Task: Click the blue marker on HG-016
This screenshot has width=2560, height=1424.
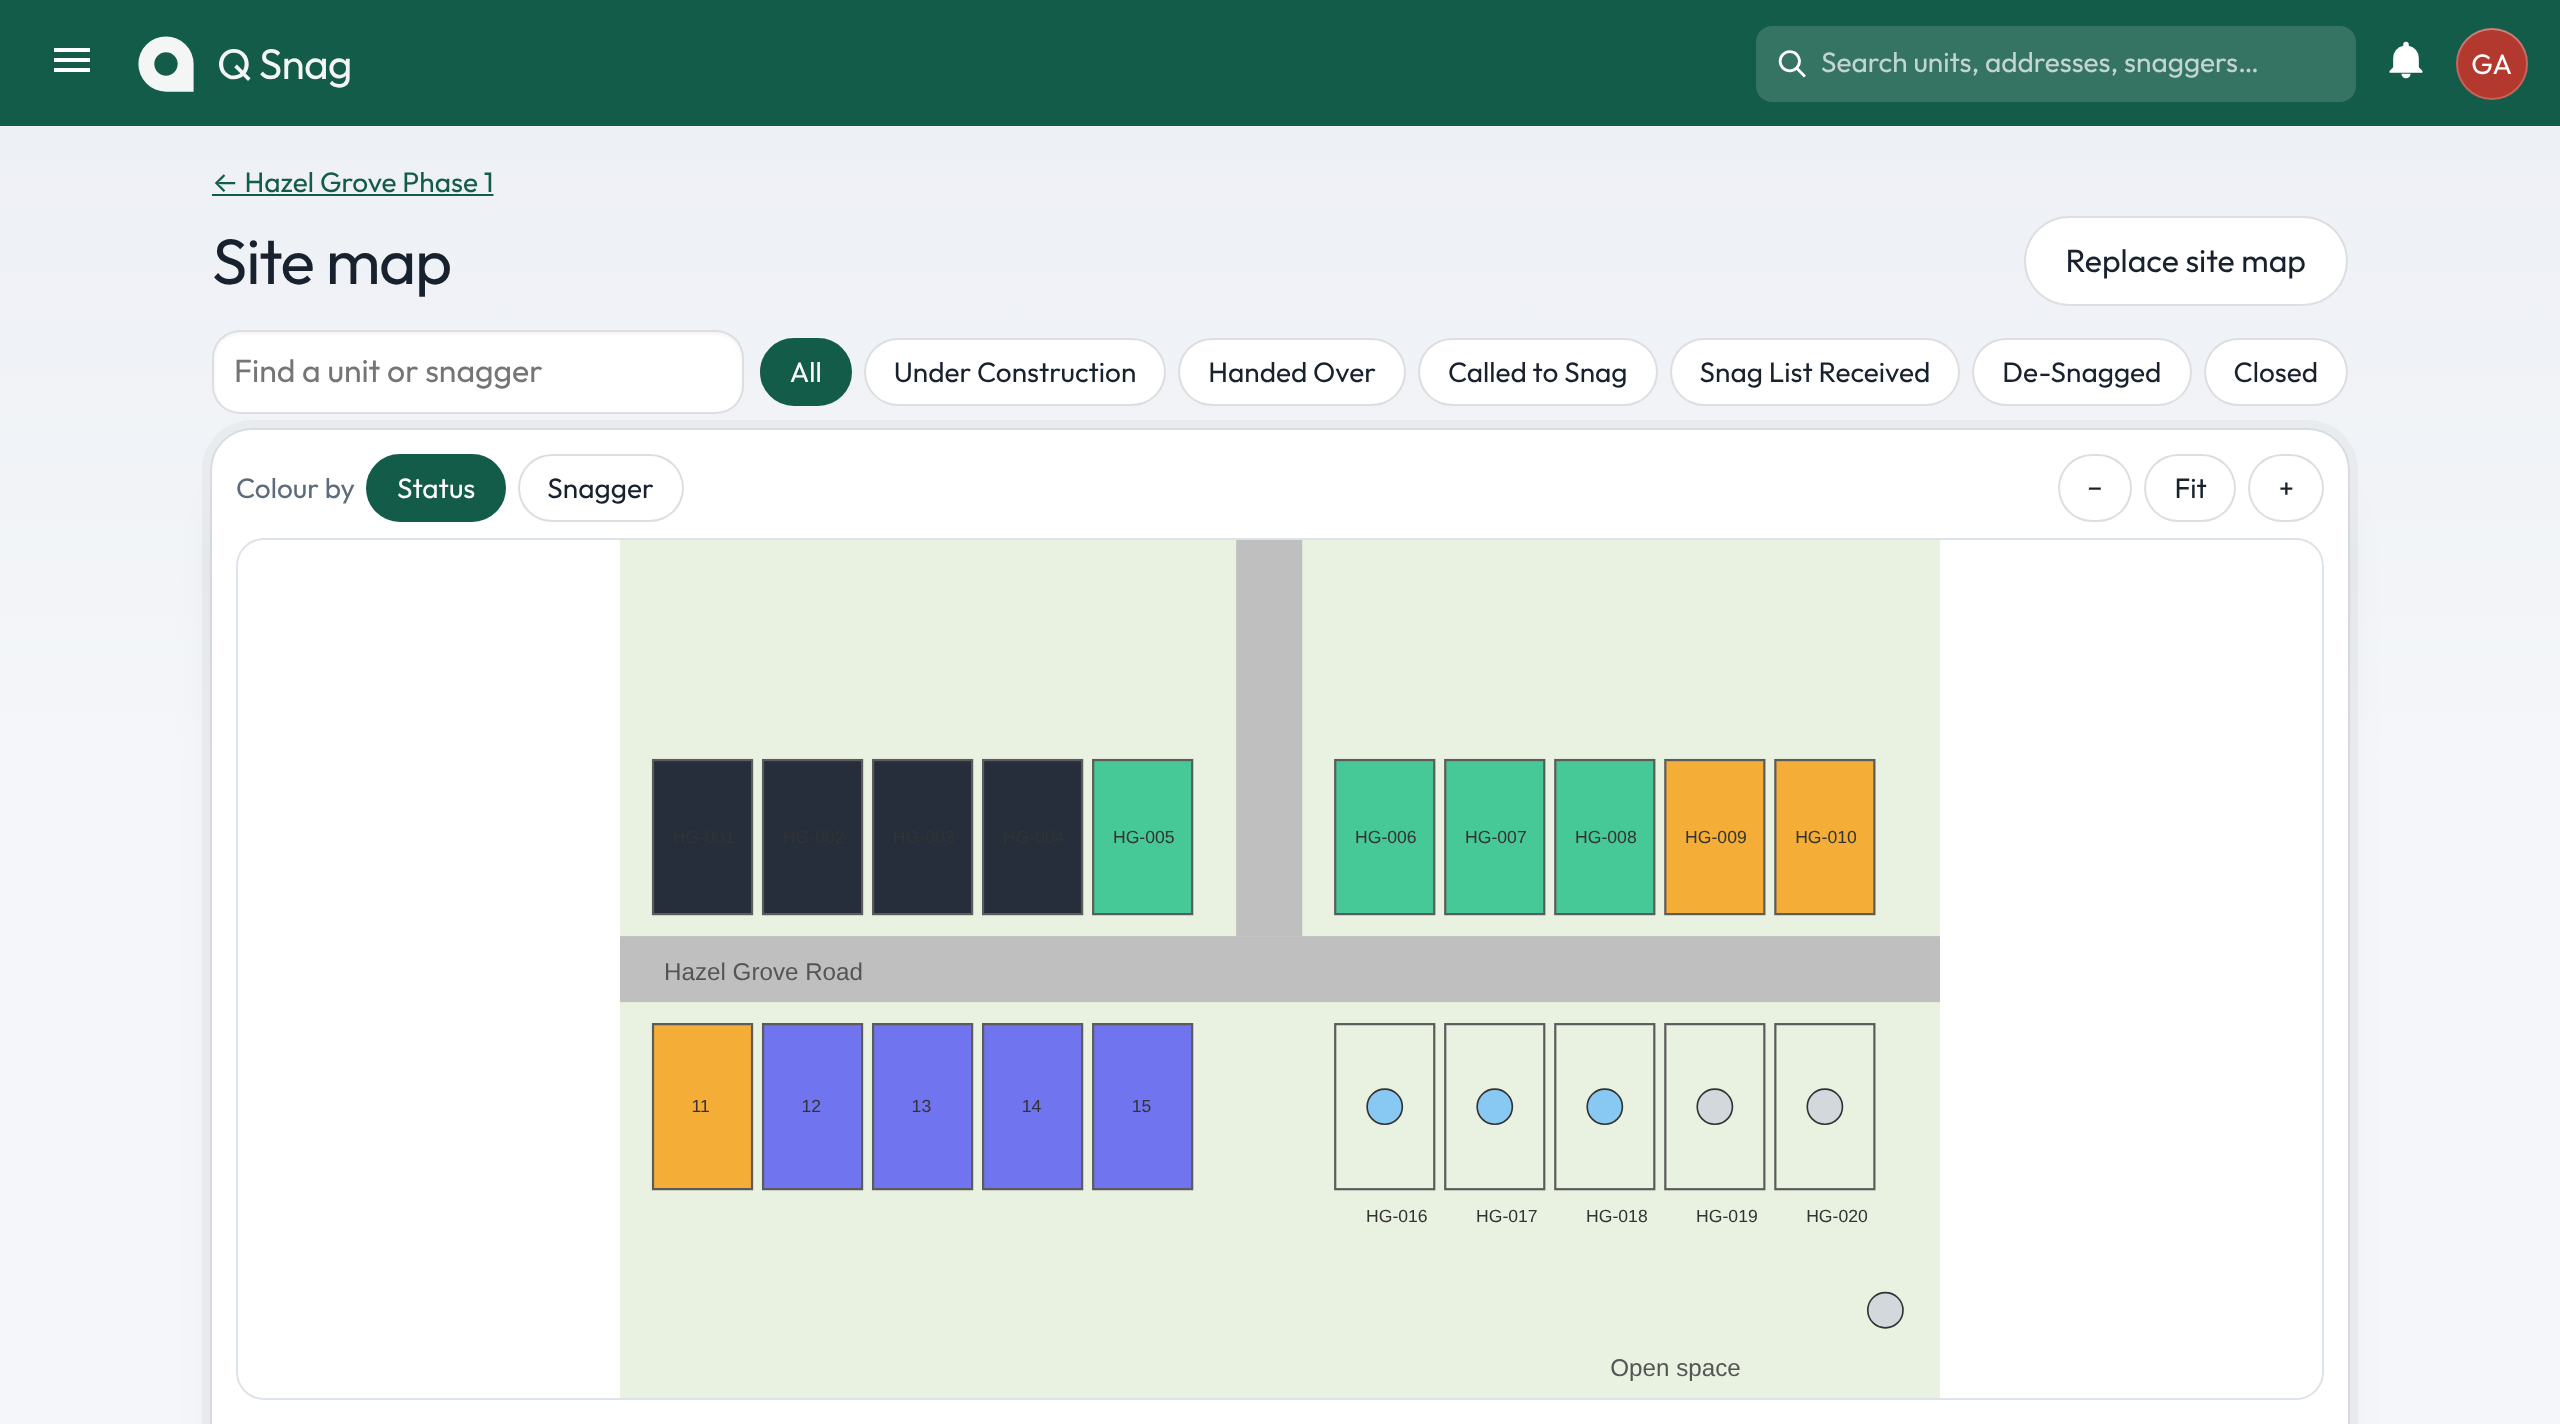Action: point(1384,1106)
